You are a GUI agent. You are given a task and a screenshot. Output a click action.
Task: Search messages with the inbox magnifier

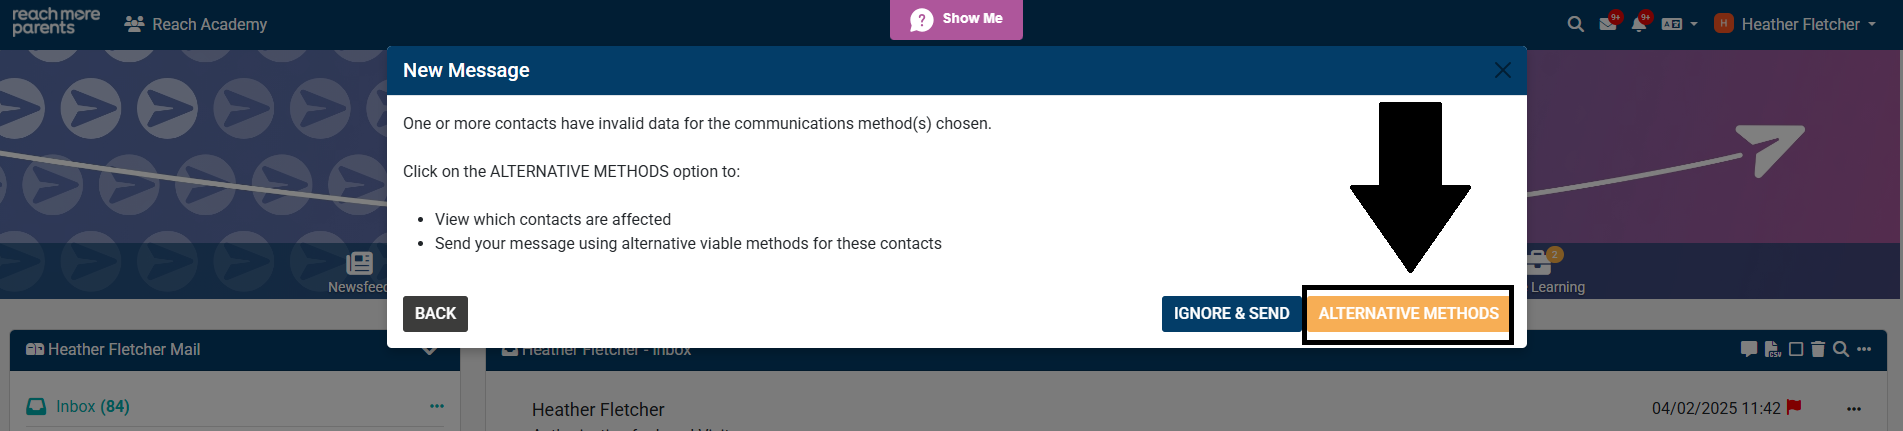tap(1840, 349)
